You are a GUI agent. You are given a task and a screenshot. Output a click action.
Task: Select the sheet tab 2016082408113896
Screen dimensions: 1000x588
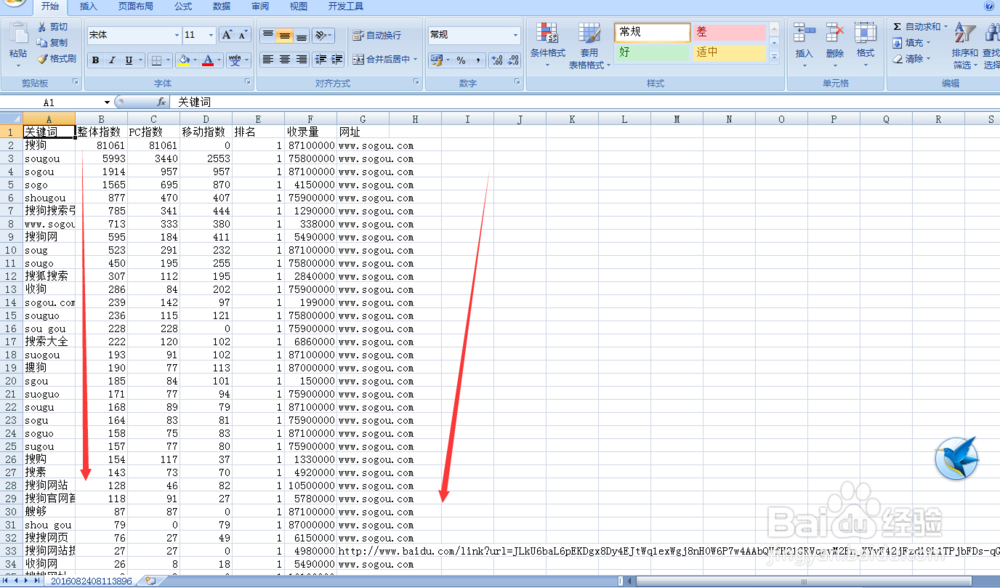pos(91,581)
